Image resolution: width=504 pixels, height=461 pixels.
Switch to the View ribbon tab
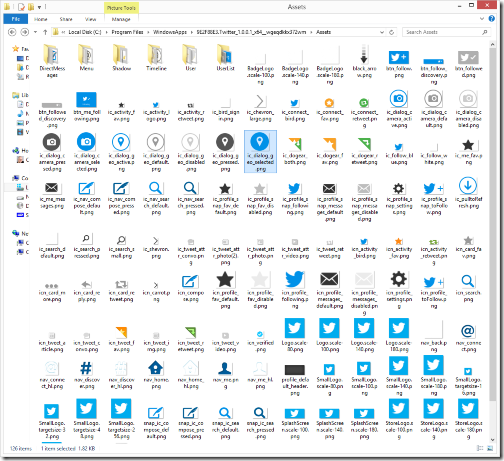click(90, 19)
